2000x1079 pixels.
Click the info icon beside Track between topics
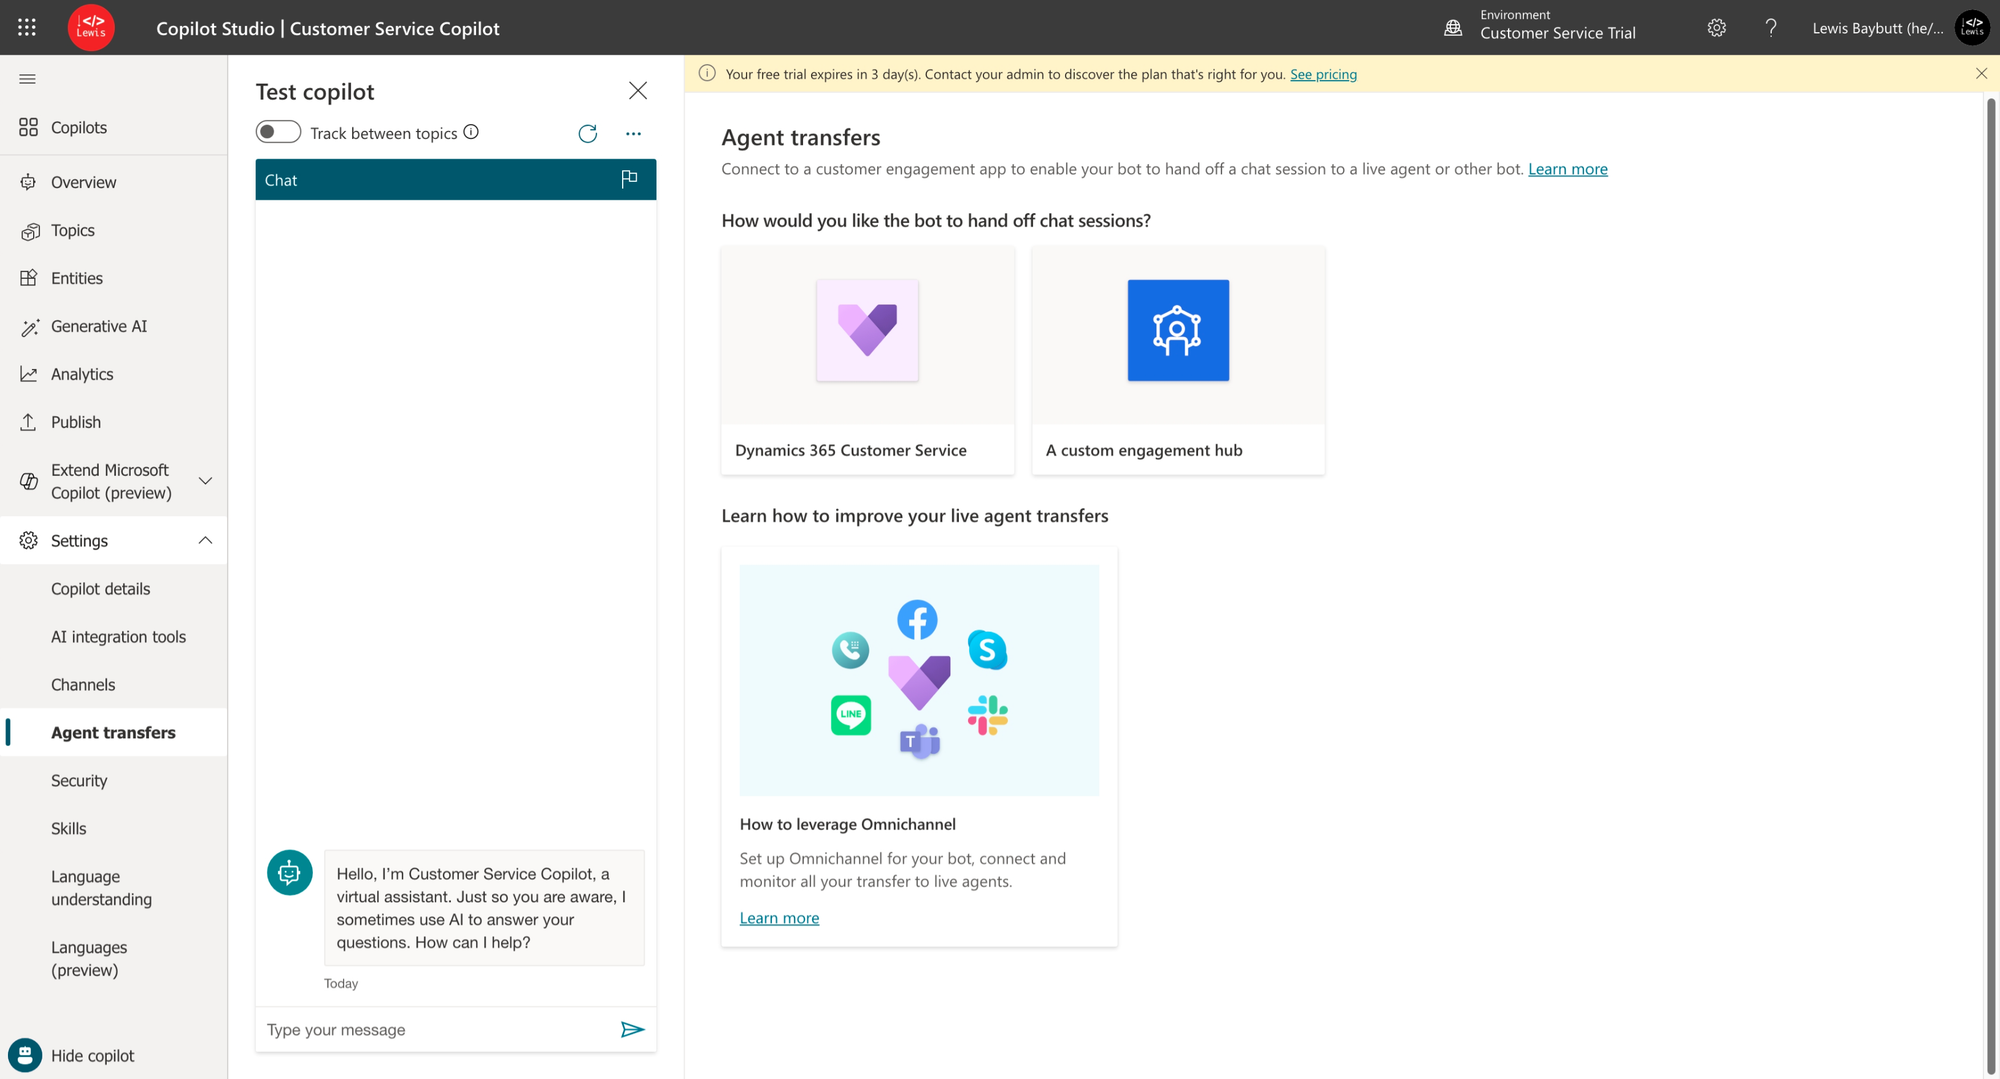pyautogui.click(x=471, y=132)
